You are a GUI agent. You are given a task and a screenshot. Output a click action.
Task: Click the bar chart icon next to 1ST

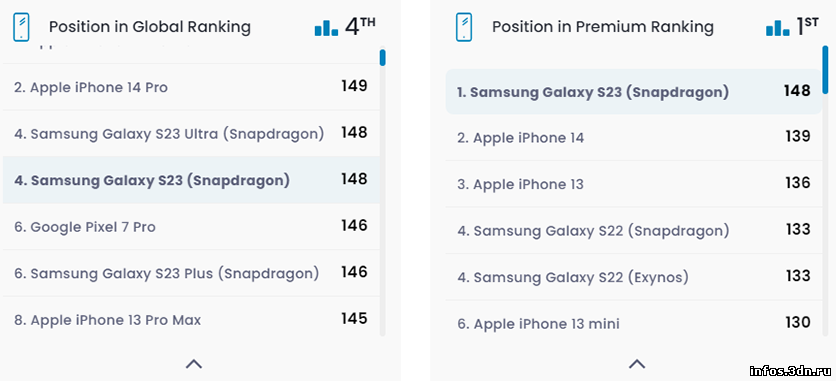pyautogui.click(x=777, y=28)
